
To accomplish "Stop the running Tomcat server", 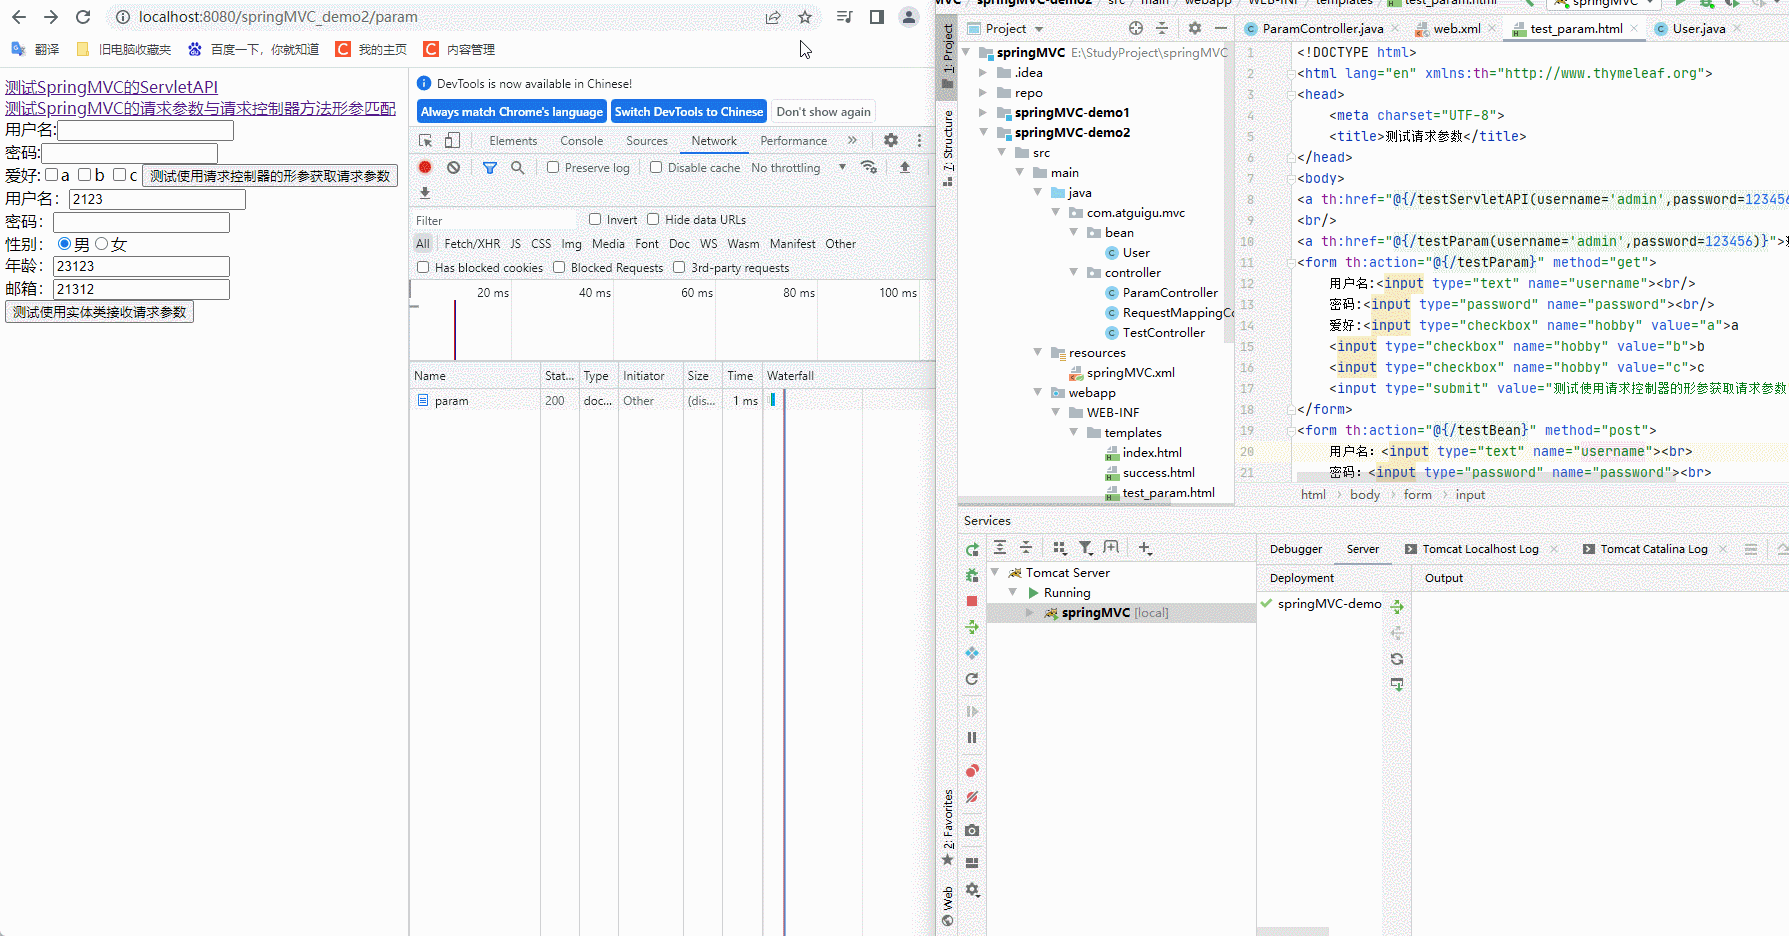I will [972, 601].
